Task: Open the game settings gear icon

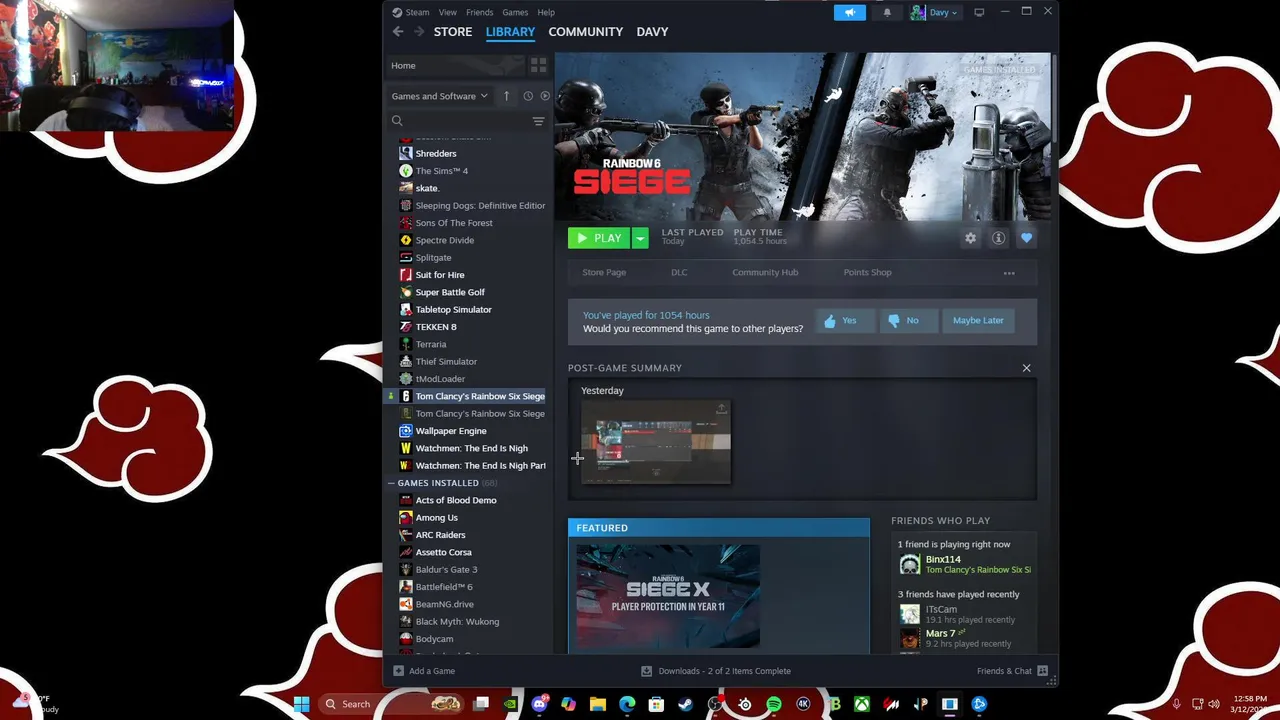Action: 970,238
